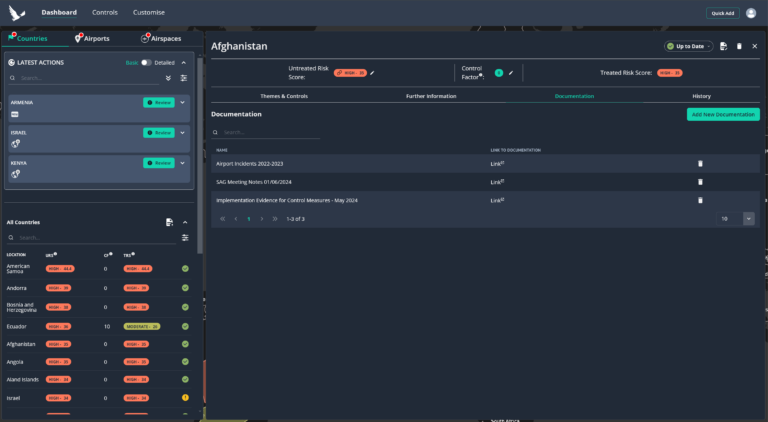Expand the Kenya action card
Viewport: 768px width, 422px height.
[182, 163]
